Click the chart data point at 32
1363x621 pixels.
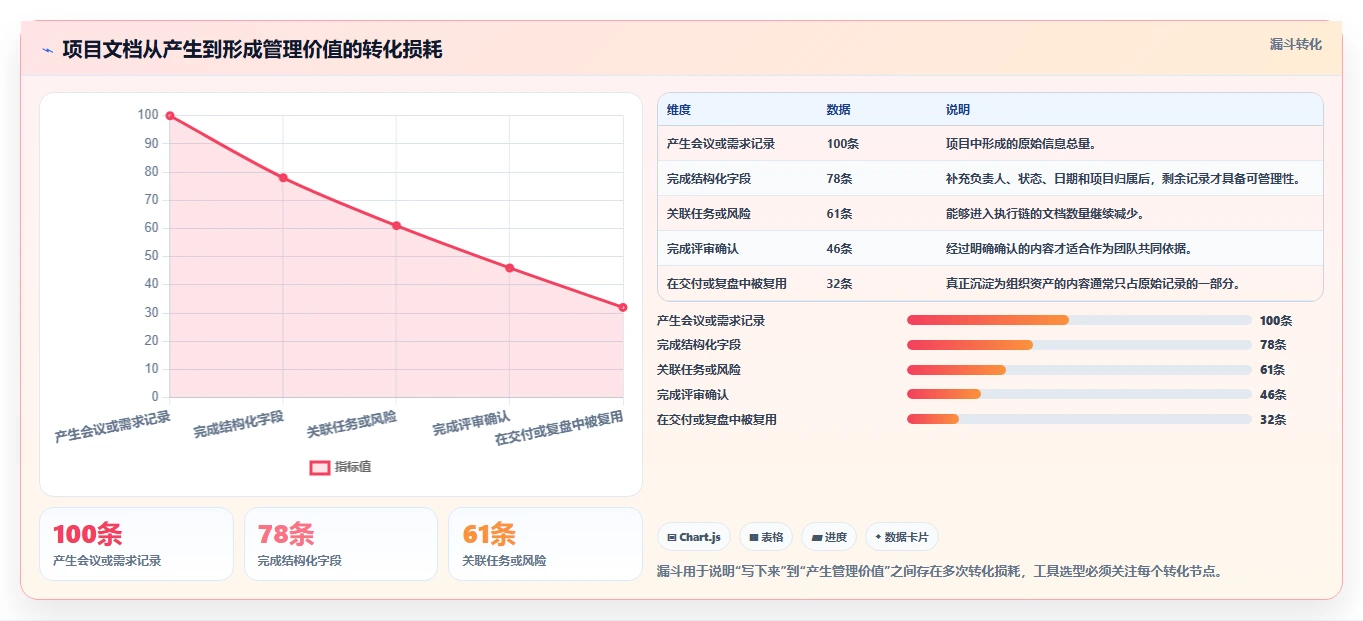pos(622,307)
